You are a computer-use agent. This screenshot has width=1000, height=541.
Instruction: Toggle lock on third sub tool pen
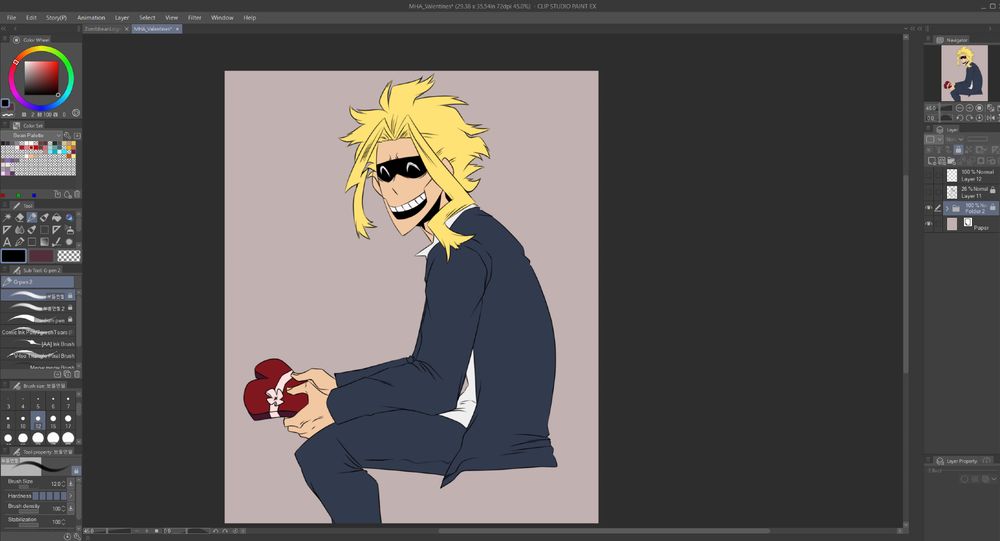pyautogui.click(x=70, y=320)
